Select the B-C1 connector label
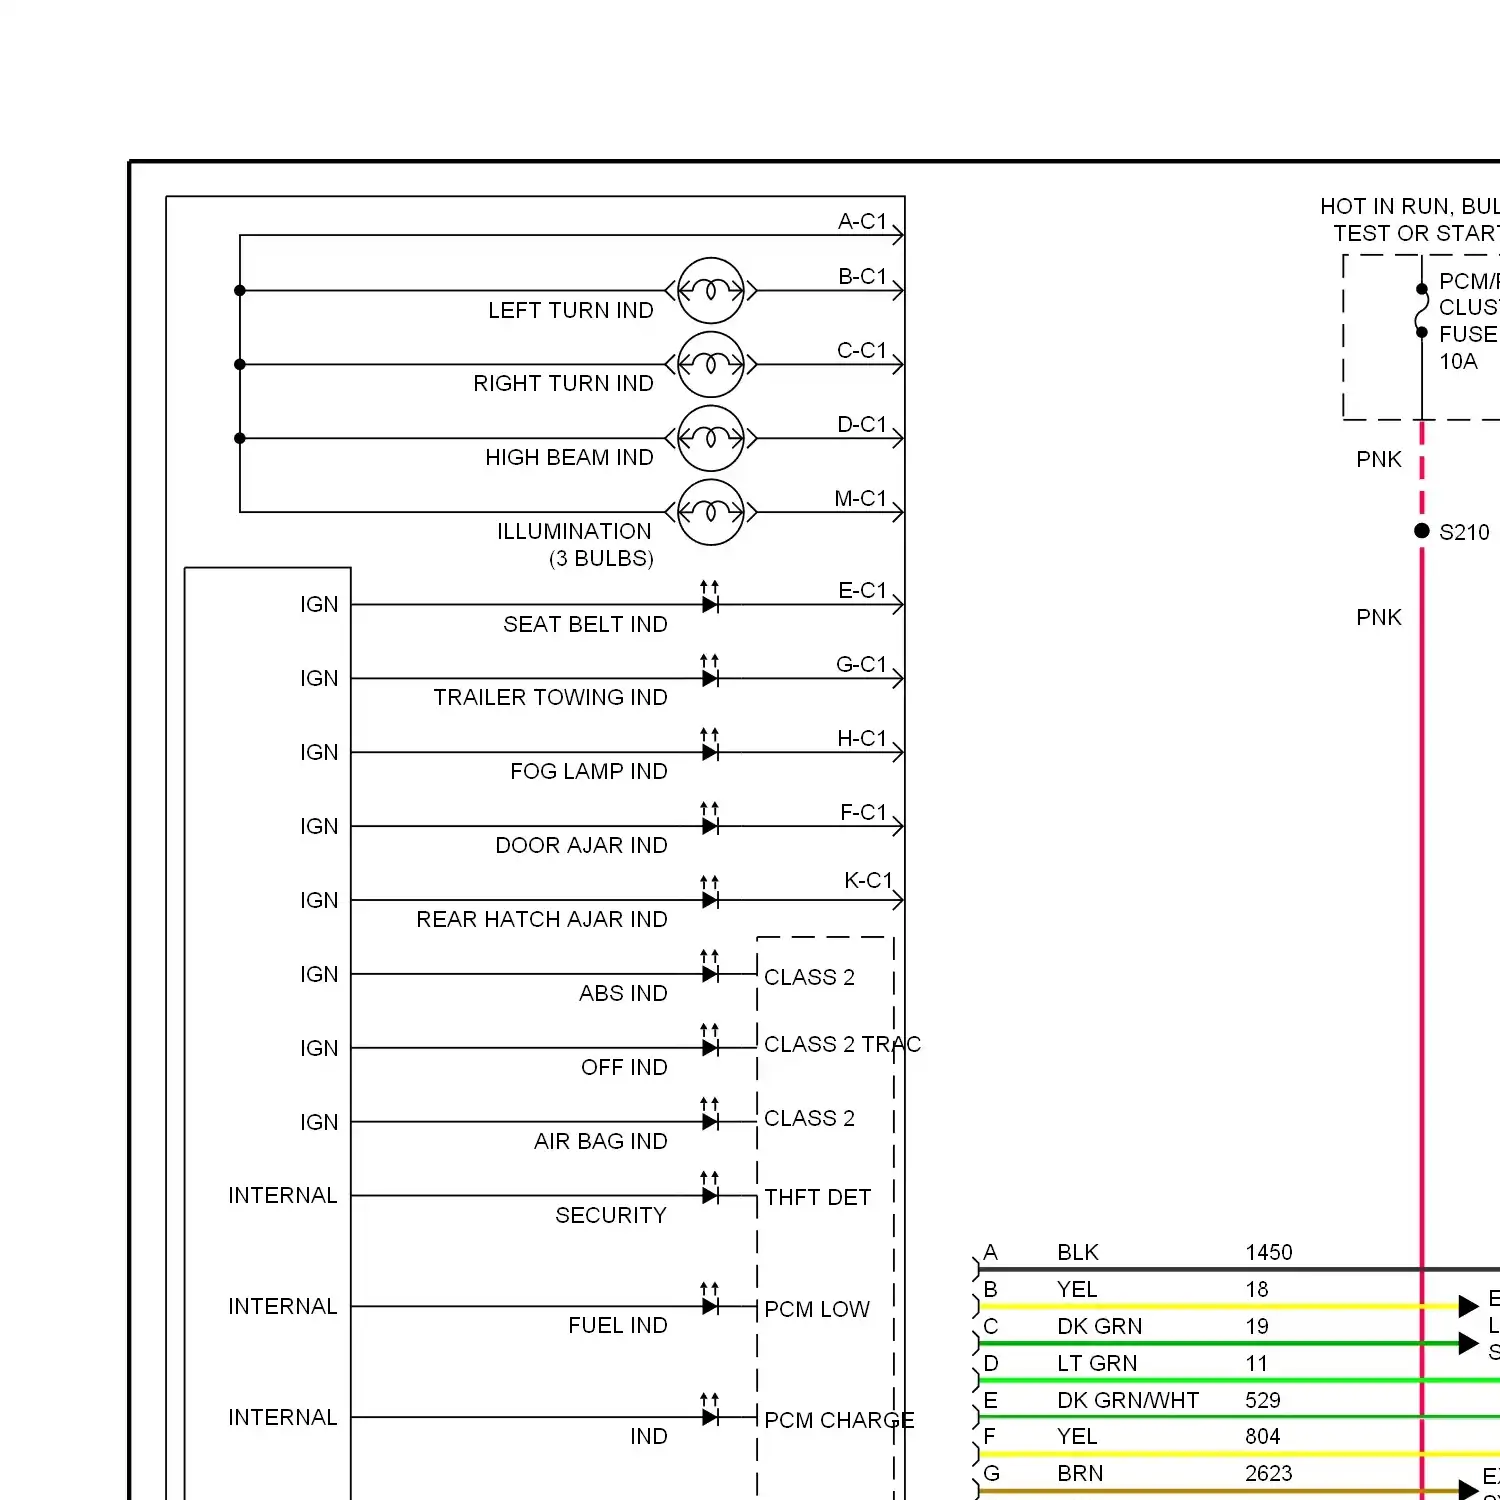 pos(862,276)
